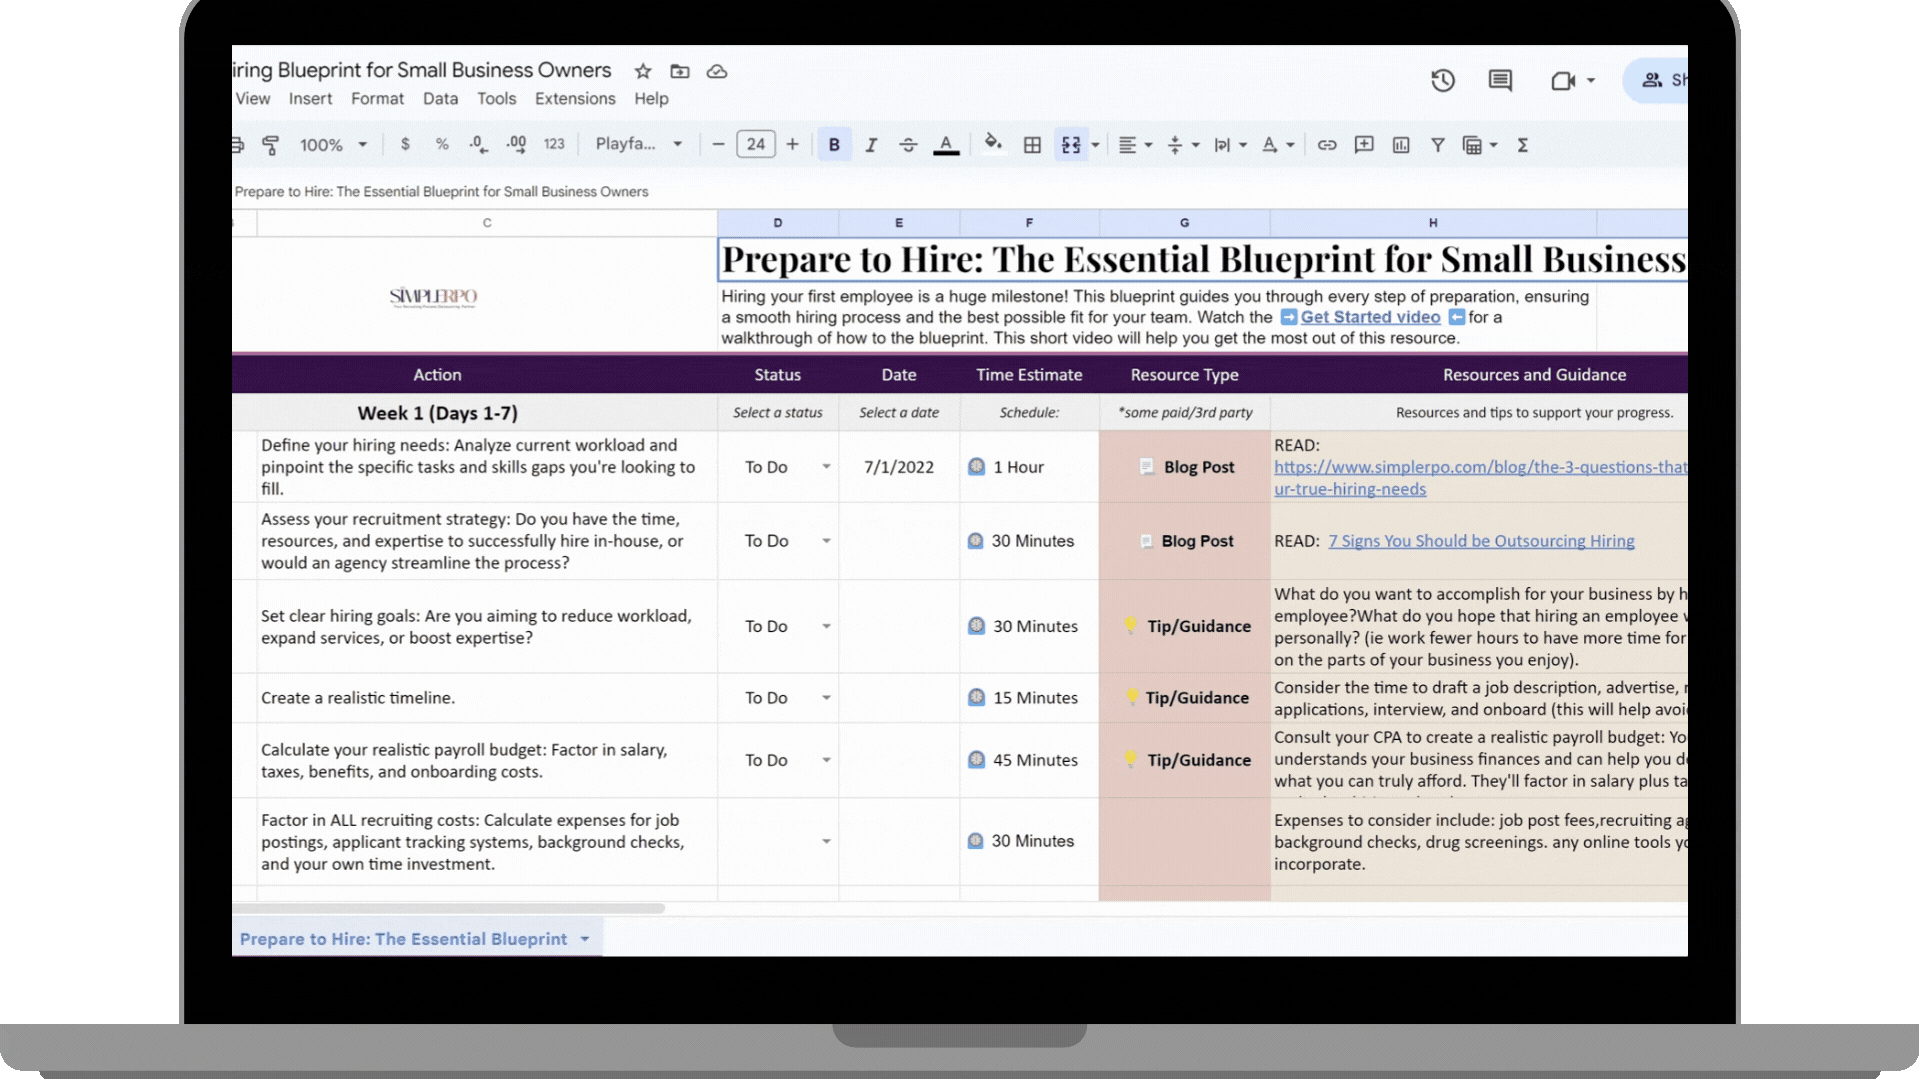The height and width of the screenshot is (1080, 1920).
Task: Click the create filter funnel icon
Action: point(1437,145)
